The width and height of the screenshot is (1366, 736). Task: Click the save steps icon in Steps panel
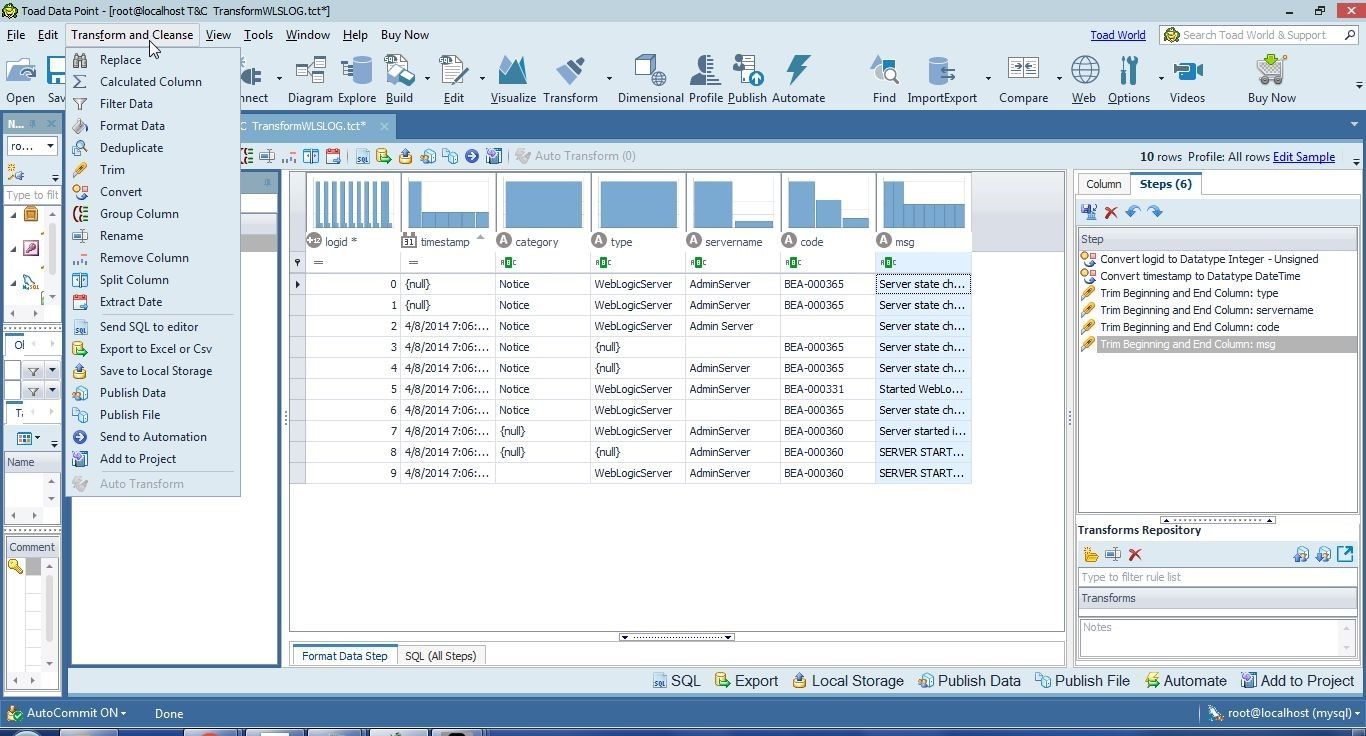point(1089,212)
